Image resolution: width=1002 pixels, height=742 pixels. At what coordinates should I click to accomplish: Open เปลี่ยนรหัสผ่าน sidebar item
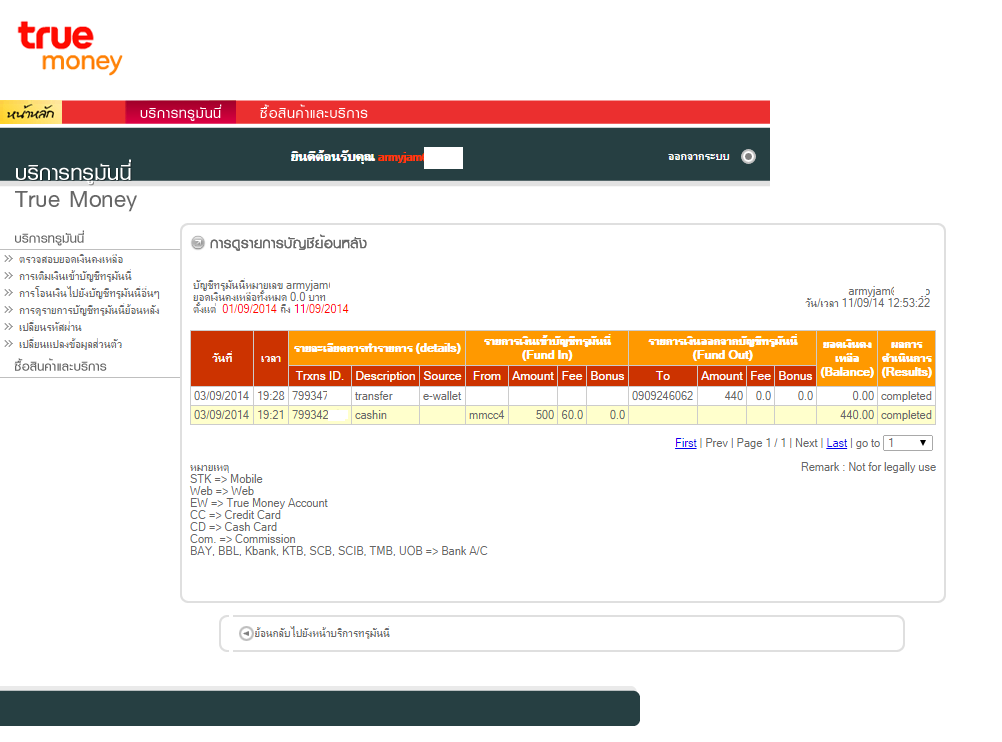coord(50,327)
